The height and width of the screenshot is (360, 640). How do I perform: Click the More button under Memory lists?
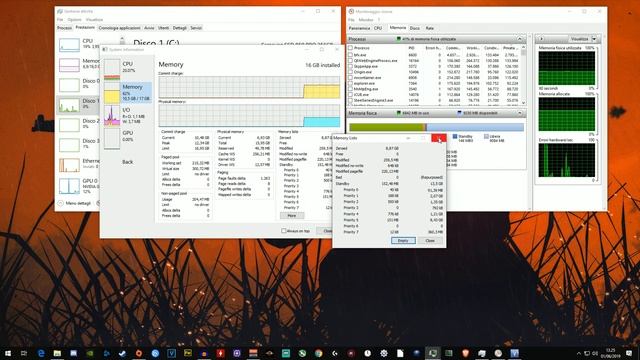292,216
